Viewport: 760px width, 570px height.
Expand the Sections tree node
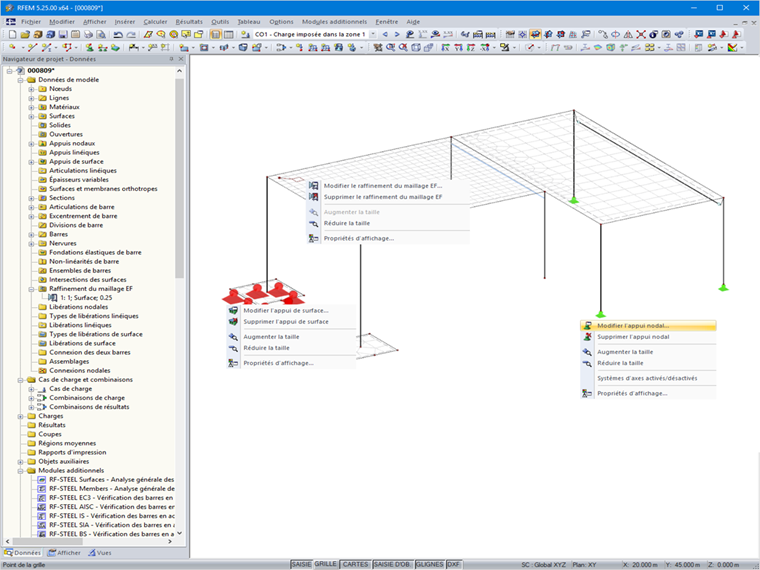point(31,198)
